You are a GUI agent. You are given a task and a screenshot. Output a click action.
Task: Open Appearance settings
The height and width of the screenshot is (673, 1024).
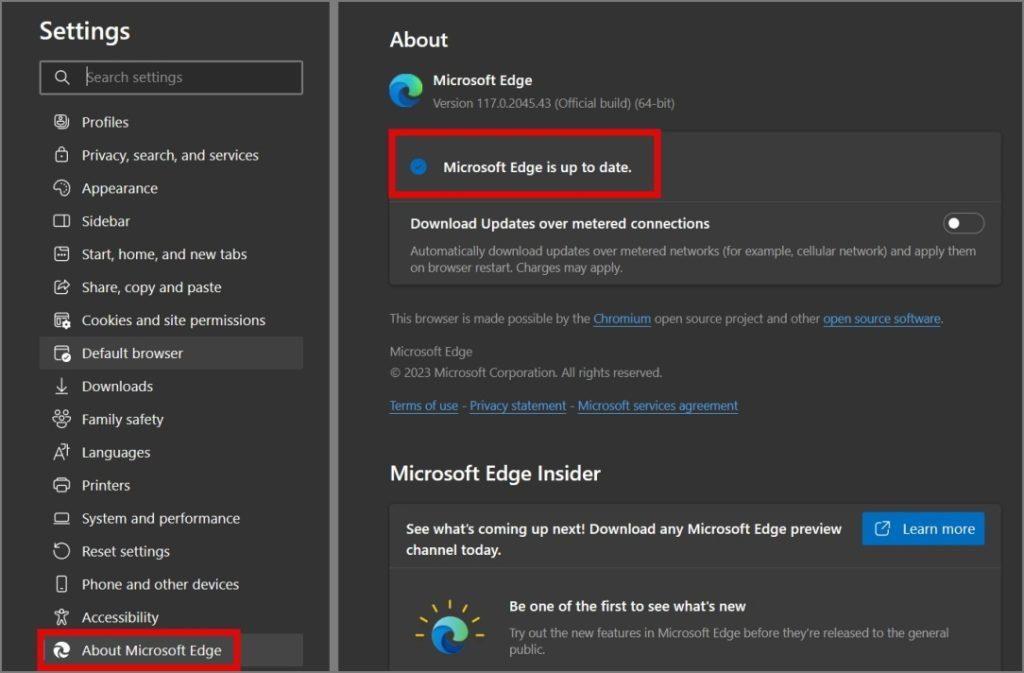(171, 188)
